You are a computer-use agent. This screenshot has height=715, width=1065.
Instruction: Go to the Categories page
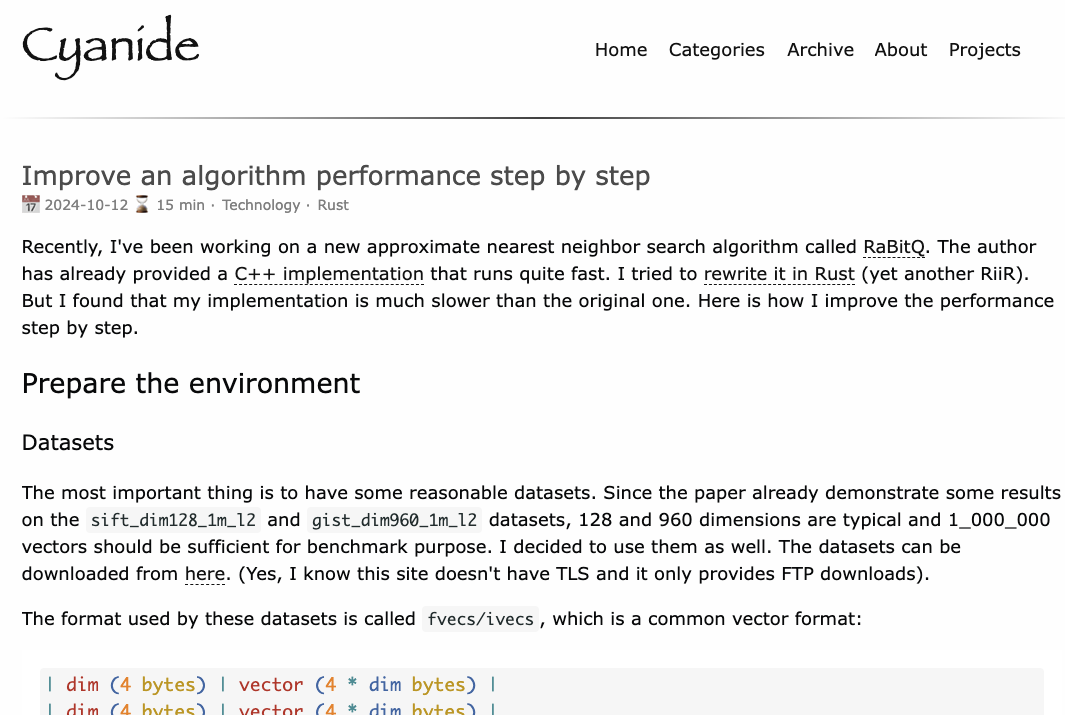(x=716, y=50)
